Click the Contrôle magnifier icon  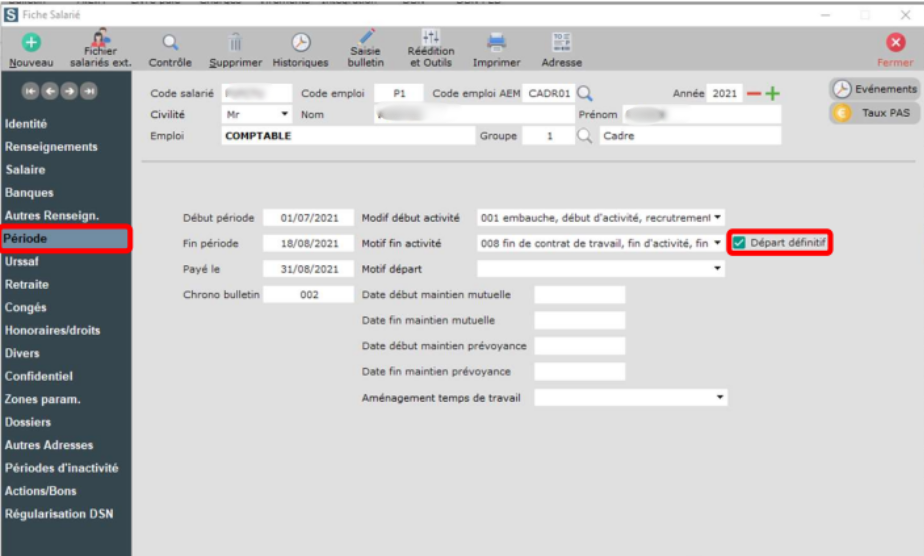tap(170, 42)
